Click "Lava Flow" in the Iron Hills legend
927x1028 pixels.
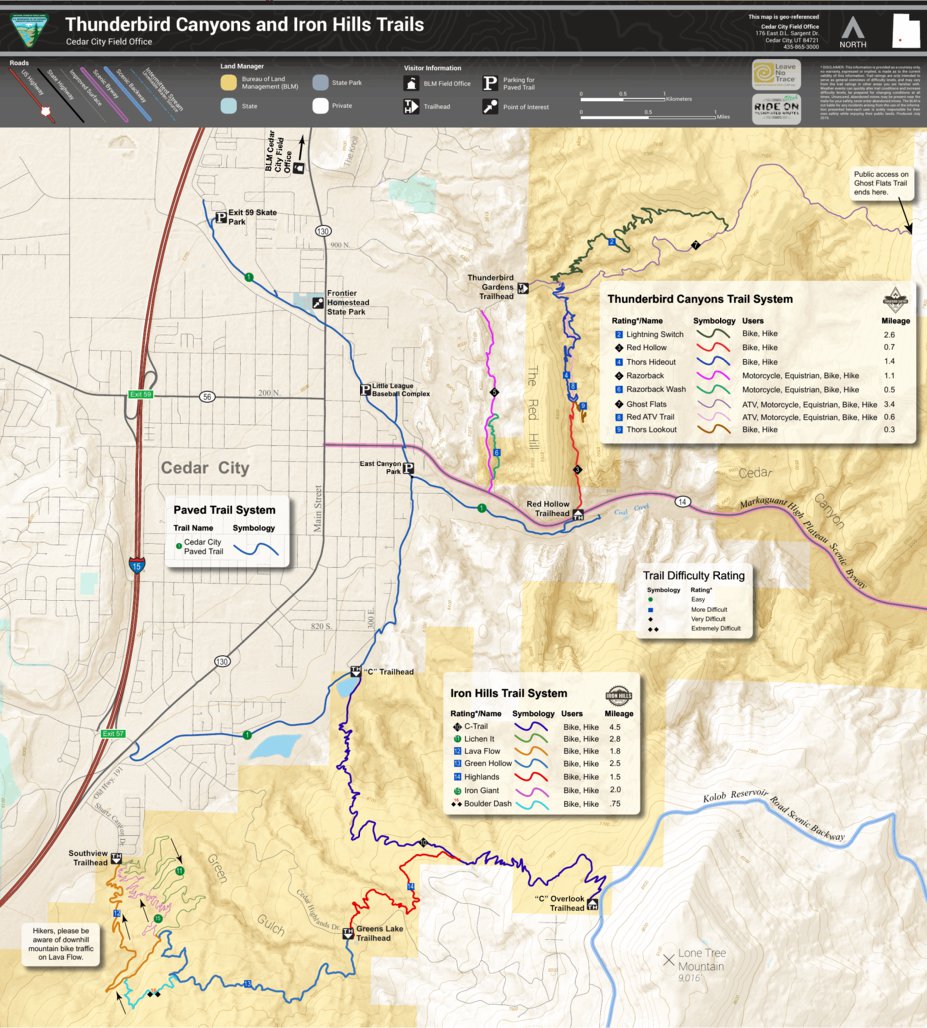coord(482,751)
